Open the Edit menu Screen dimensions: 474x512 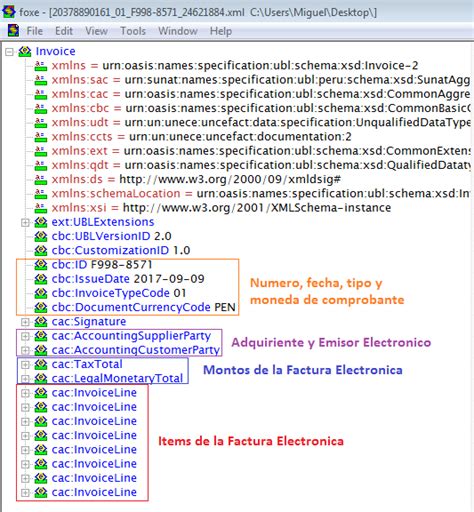coord(64,31)
